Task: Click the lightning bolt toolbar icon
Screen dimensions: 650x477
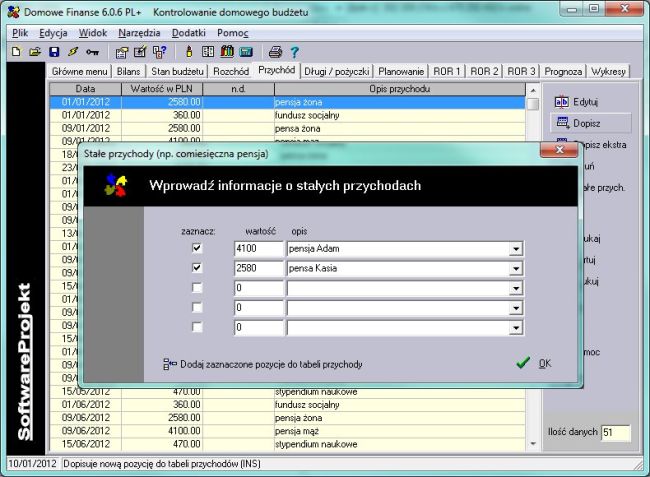Action: 72,52
